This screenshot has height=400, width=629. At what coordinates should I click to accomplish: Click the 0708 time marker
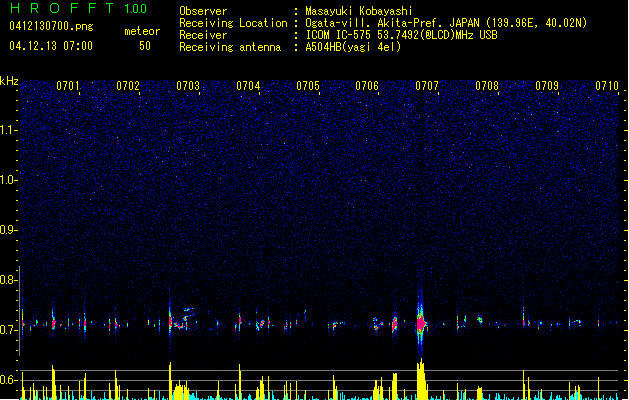[x=487, y=86]
